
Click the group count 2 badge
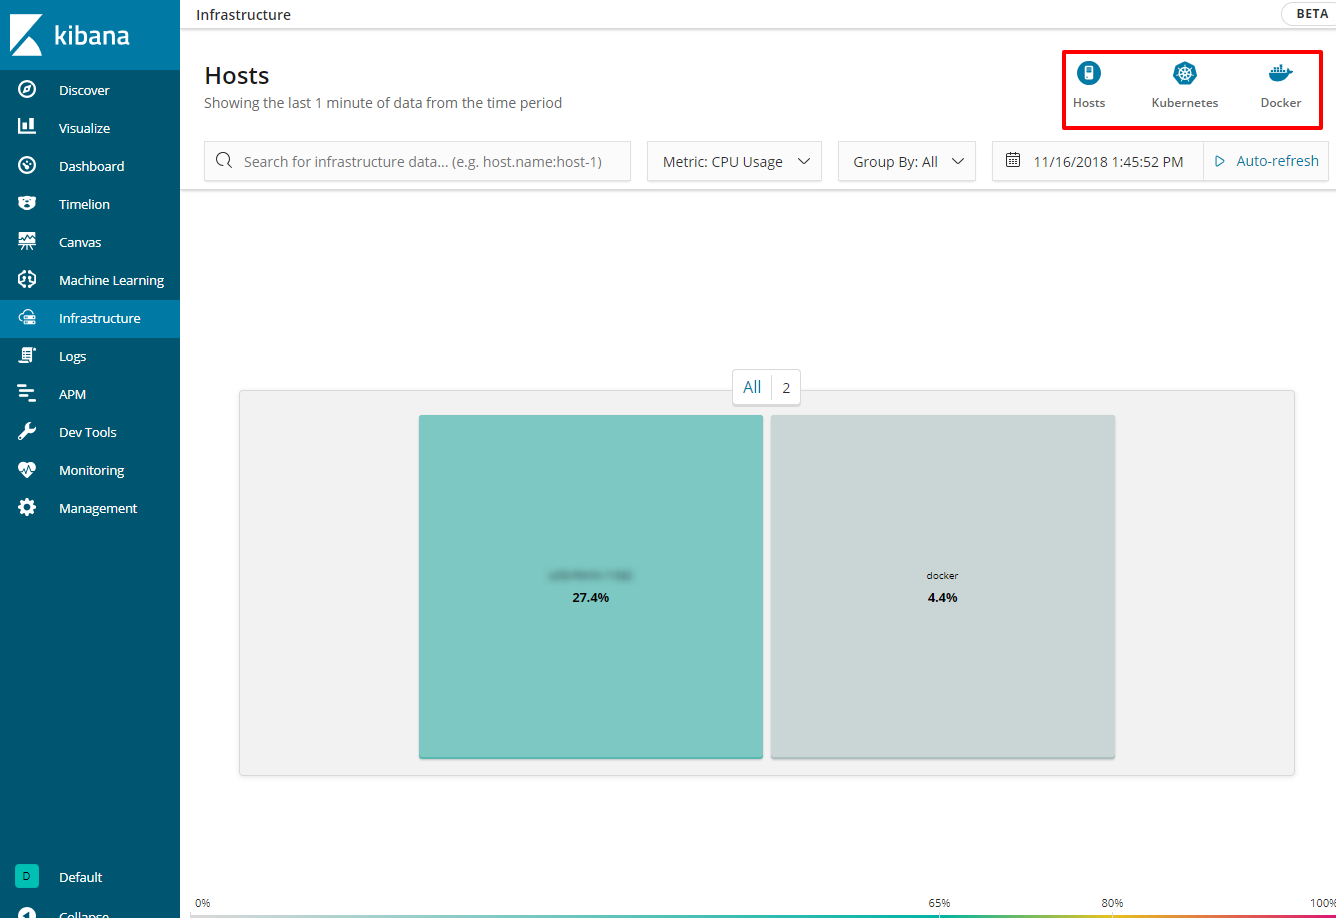click(x=786, y=388)
